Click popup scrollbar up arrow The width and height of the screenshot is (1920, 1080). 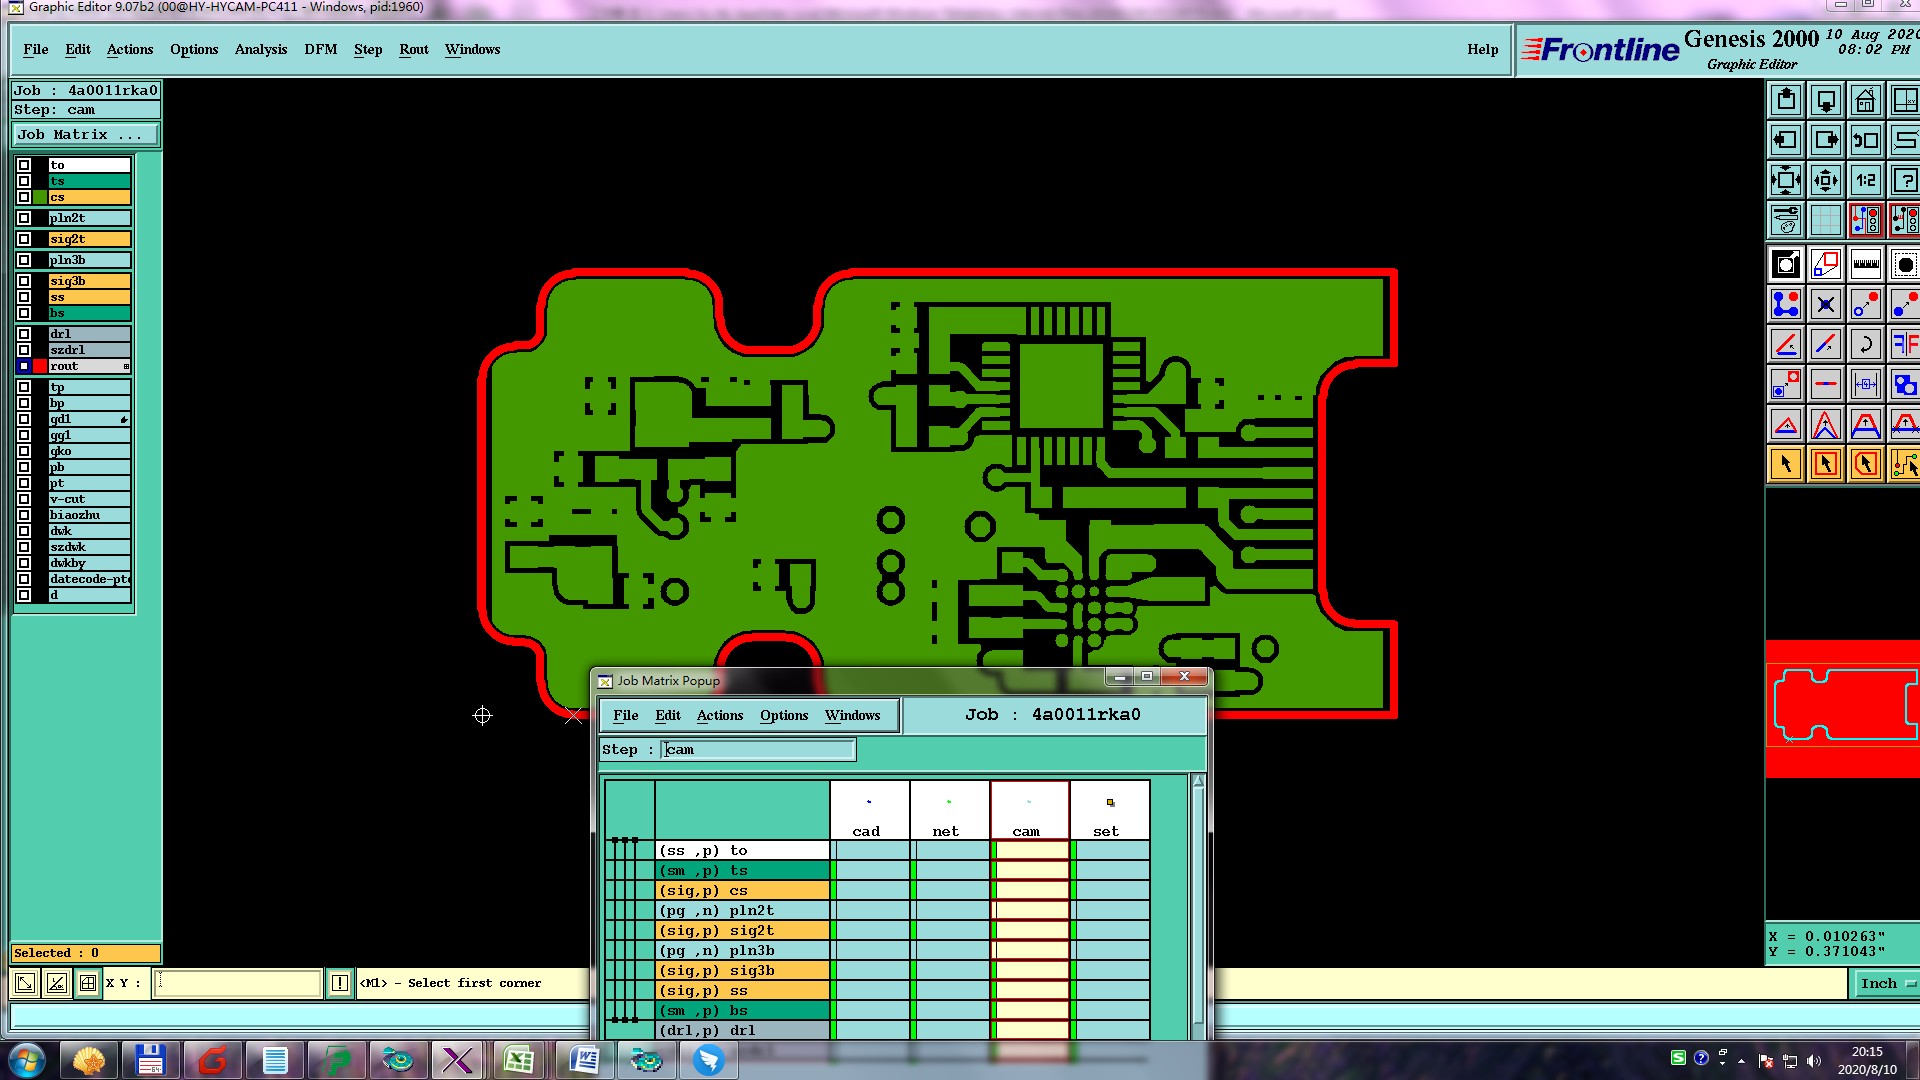click(x=1198, y=781)
